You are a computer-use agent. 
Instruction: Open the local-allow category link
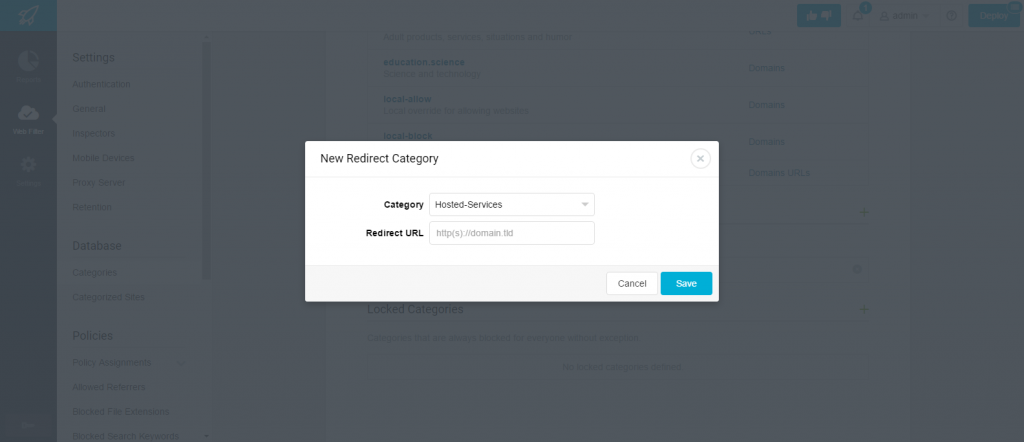[x=408, y=99]
